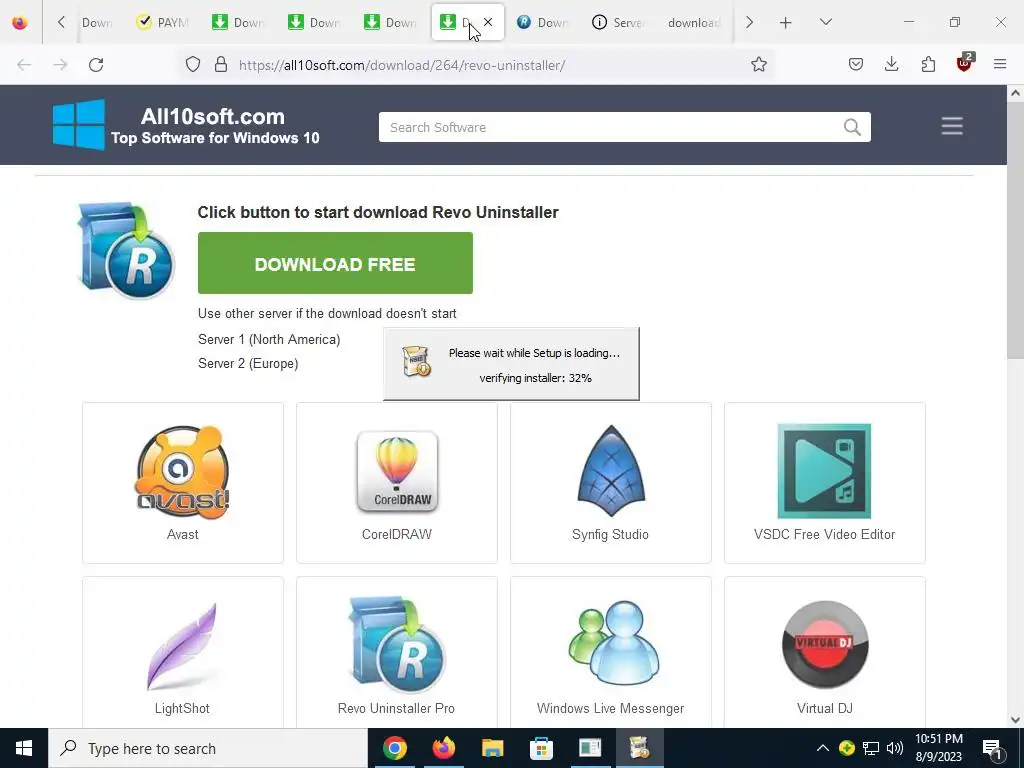Click the magnifier search icon in the search box
The image size is (1024, 768).
[x=852, y=127]
